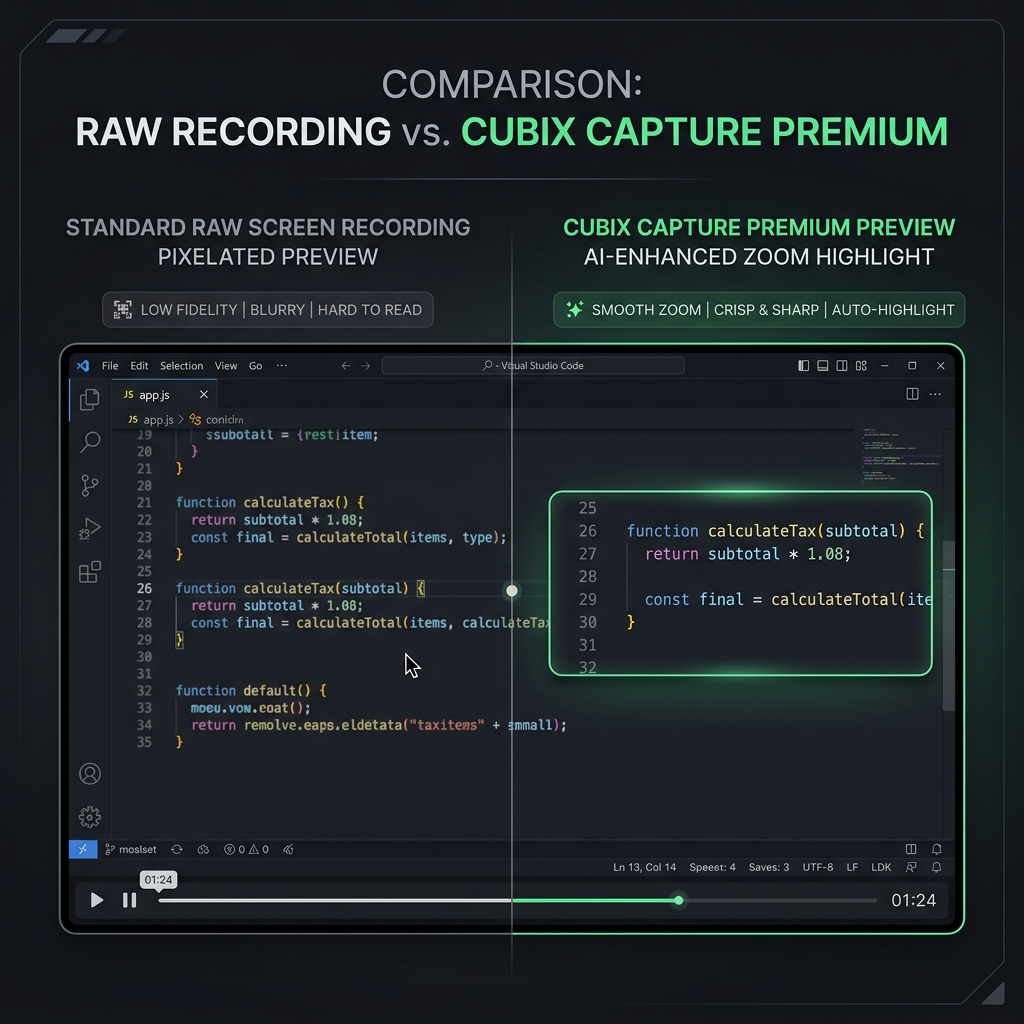Click the editor vertical scrollbar

pos(949,626)
